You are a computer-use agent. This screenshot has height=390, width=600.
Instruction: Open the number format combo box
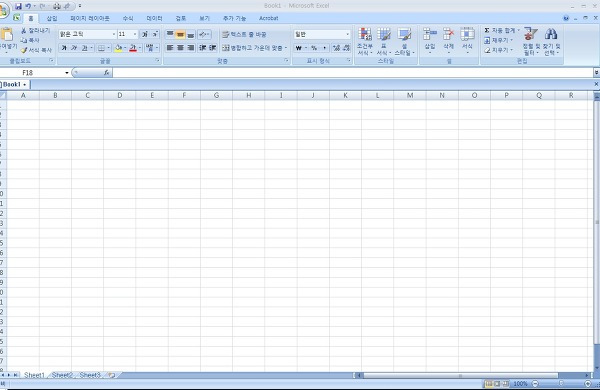[322, 34]
